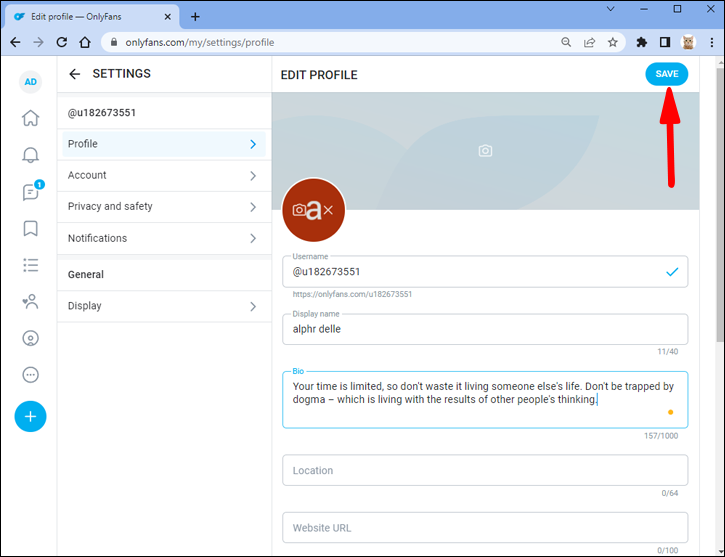Click the camera icon on cover image
The width and height of the screenshot is (725, 557).
485,151
